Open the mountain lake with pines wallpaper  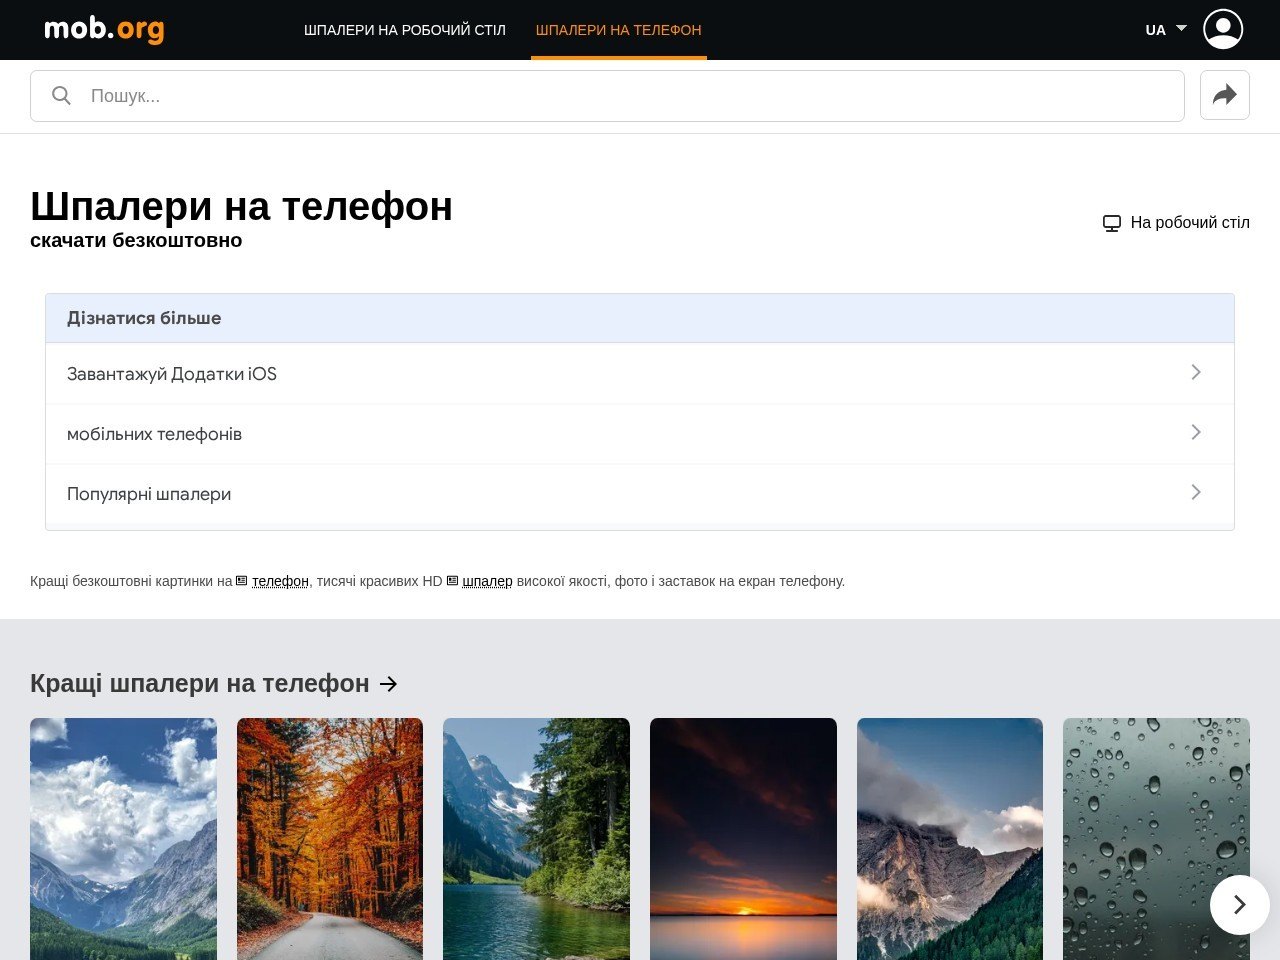(x=536, y=839)
